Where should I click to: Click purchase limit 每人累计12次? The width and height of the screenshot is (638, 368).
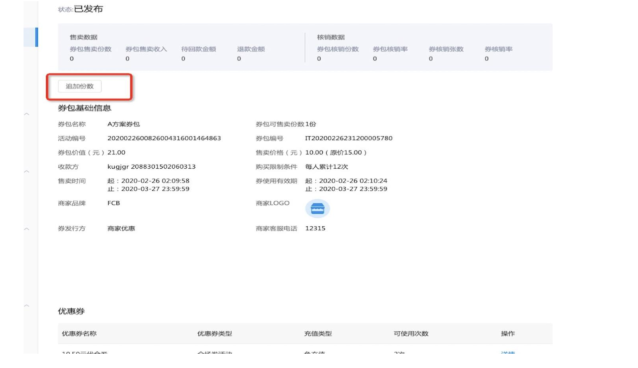pos(326,166)
